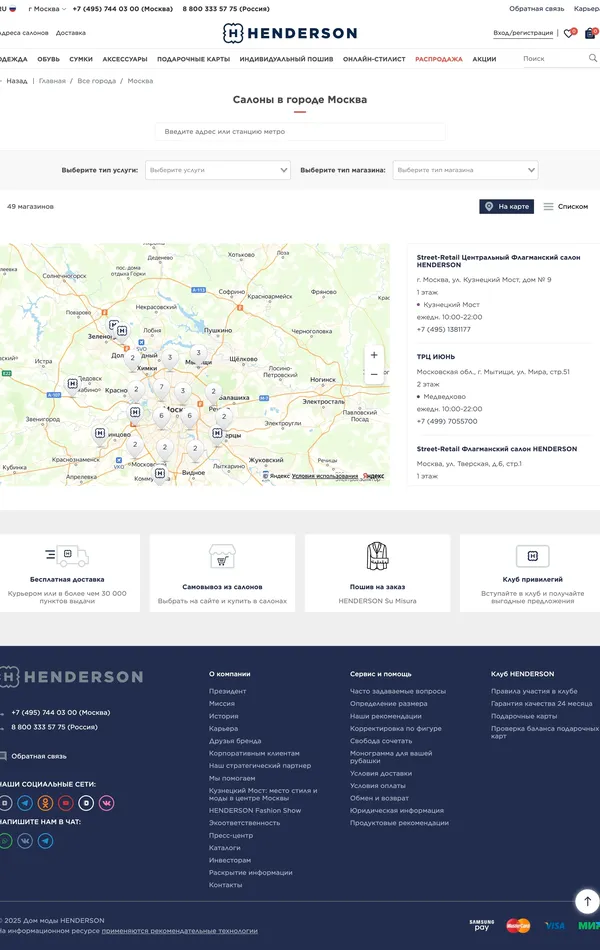Open the favorites heart icon
The width and height of the screenshot is (600, 950).
[569, 33]
